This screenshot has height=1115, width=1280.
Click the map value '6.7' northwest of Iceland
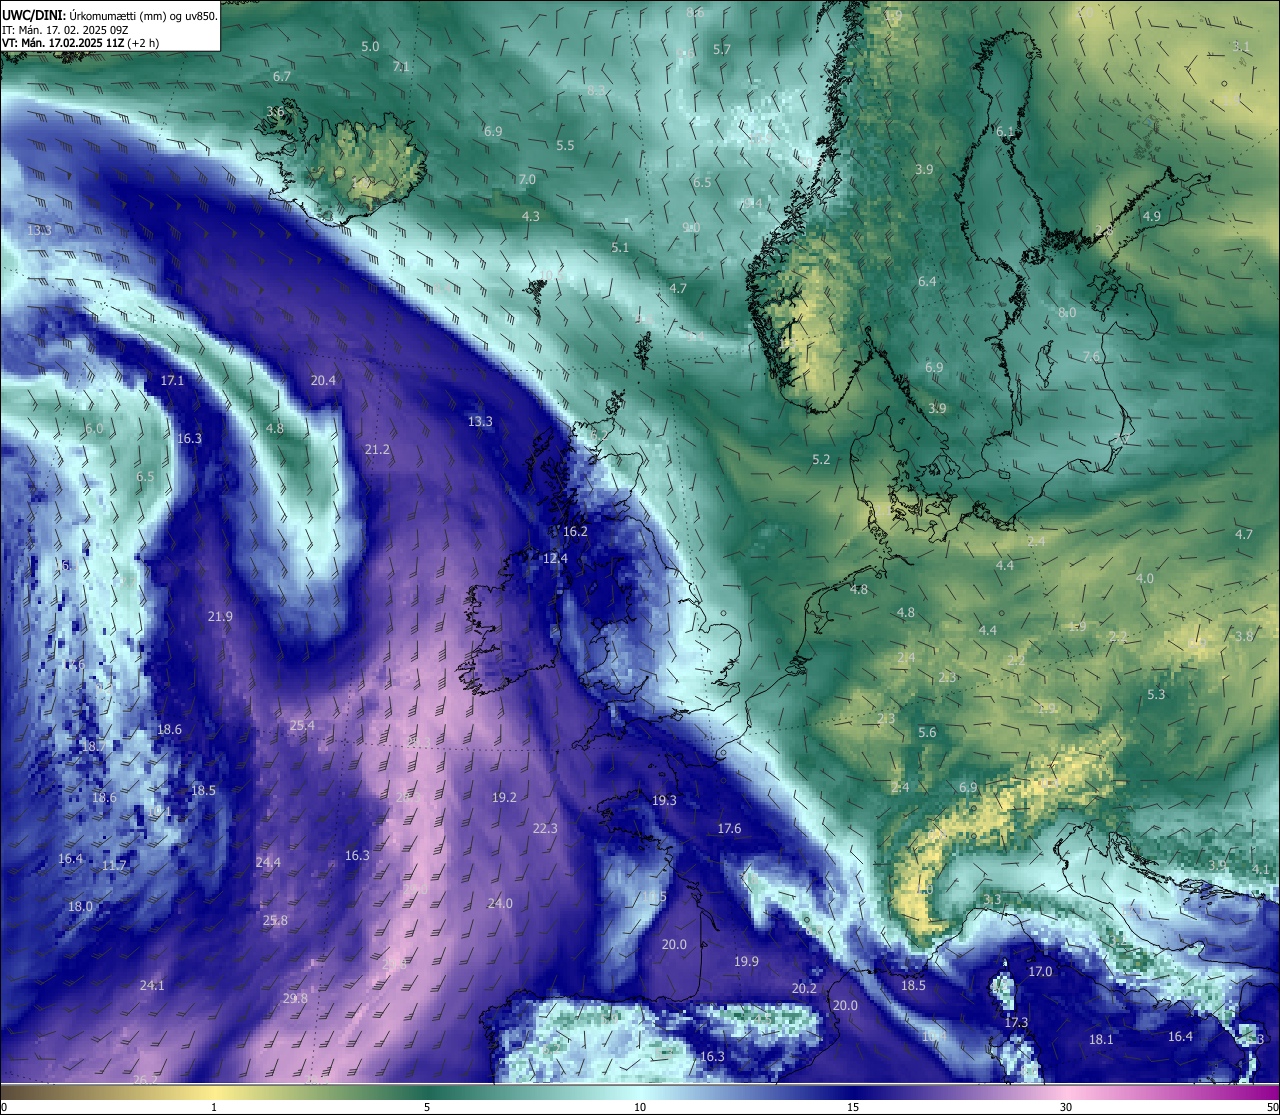[x=282, y=76]
